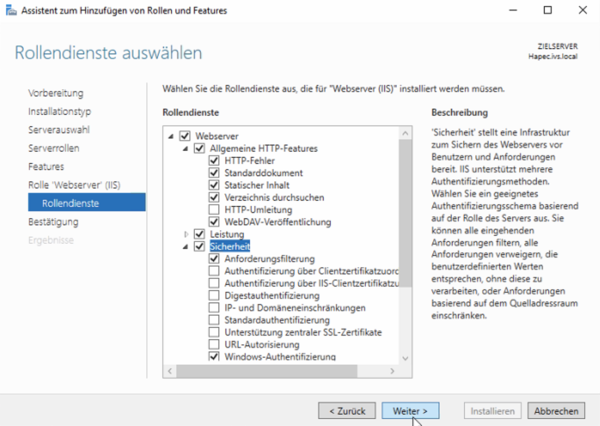The image size is (600, 426).
Task: Open Rolle 'Webserver' (IIS) step
Action: click(74, 185)
